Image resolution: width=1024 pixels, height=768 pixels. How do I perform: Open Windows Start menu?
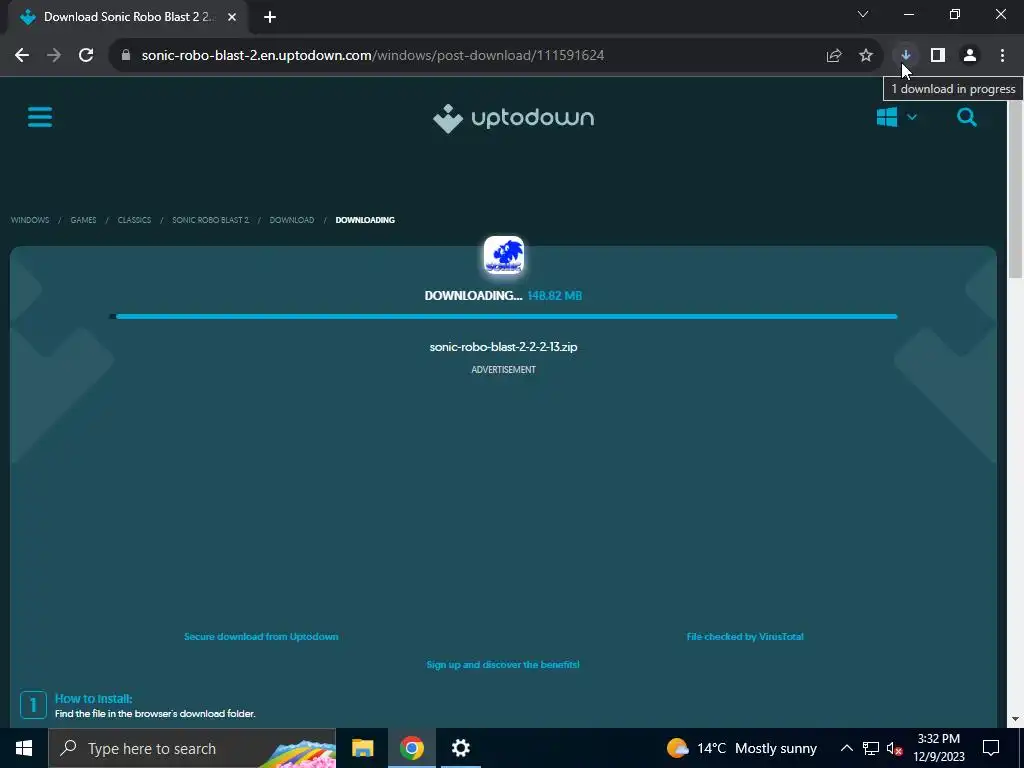(24, 748)
